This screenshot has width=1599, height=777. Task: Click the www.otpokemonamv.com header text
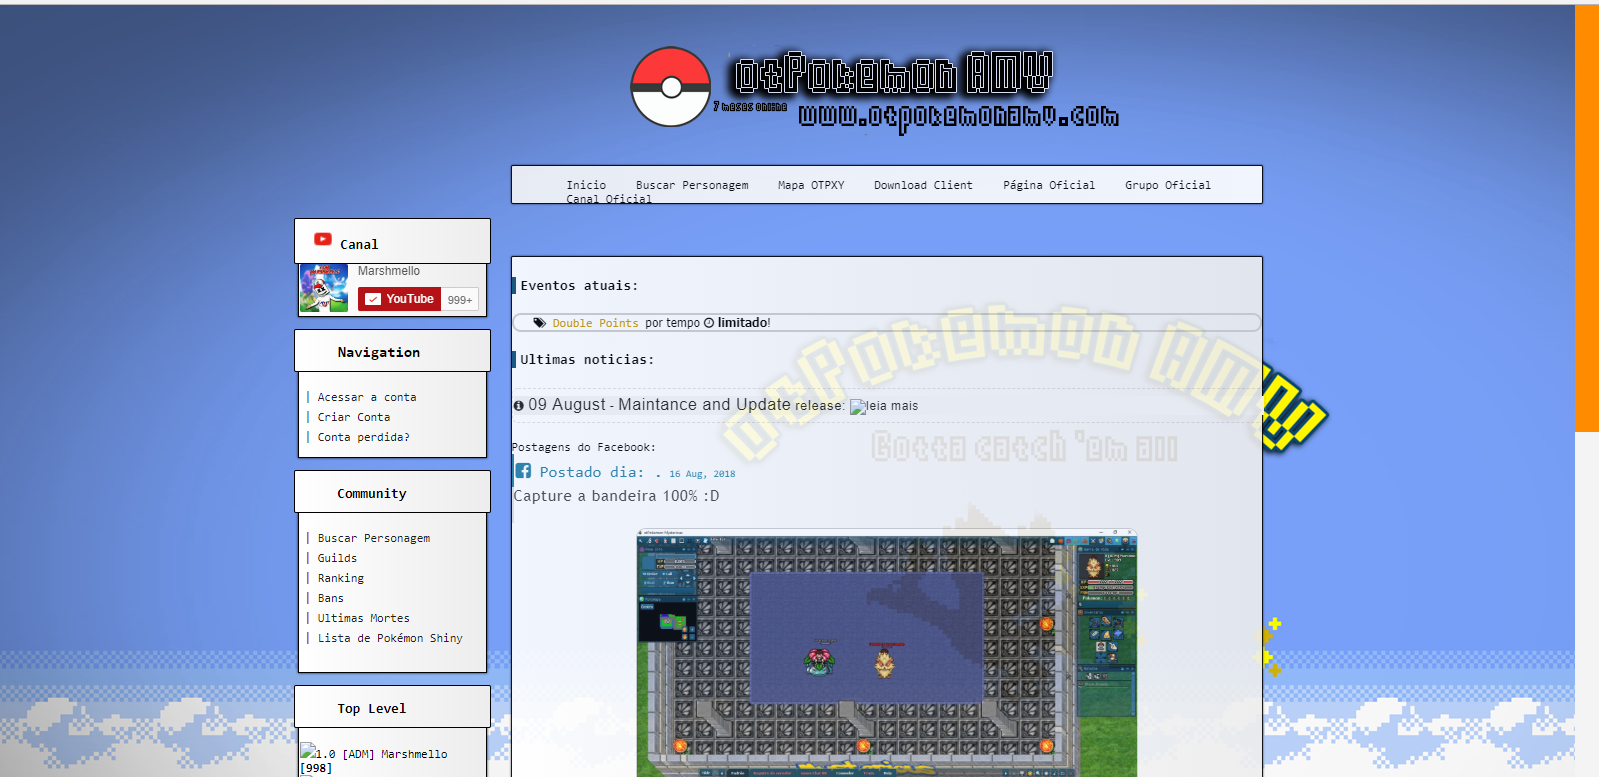tap(958, 118)
